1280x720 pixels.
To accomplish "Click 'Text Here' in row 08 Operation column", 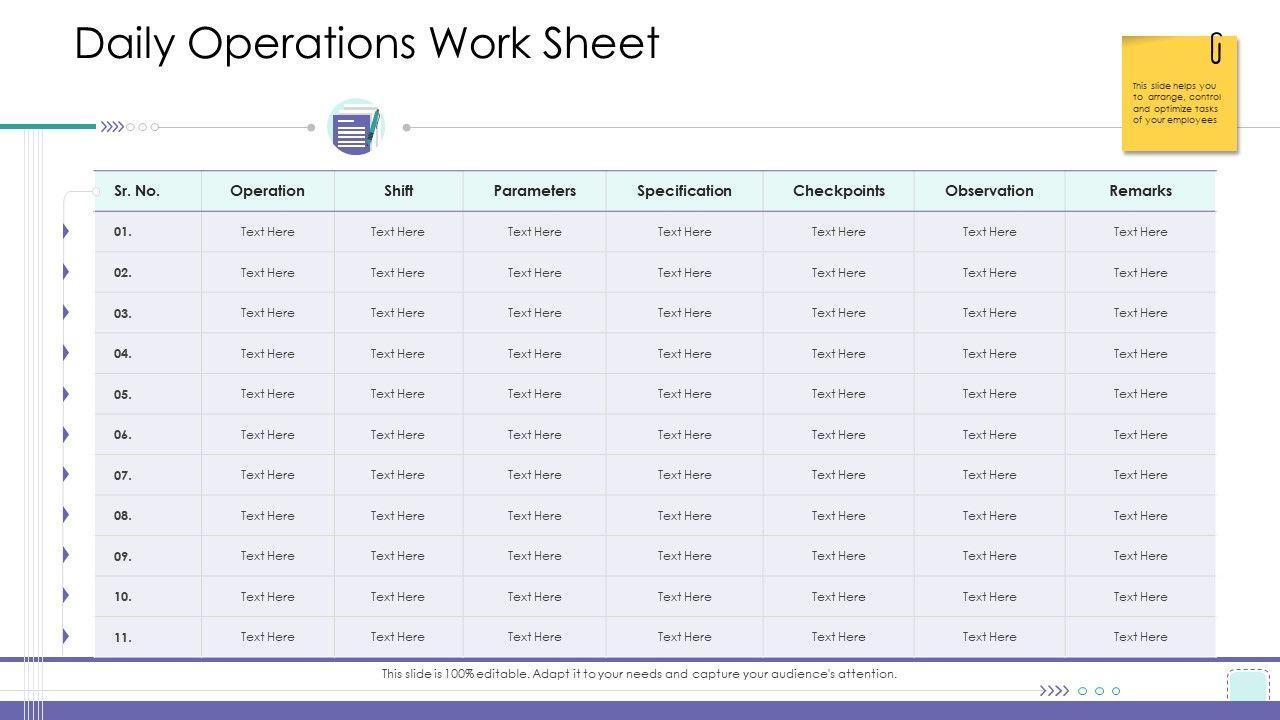I will coord(267,516).
